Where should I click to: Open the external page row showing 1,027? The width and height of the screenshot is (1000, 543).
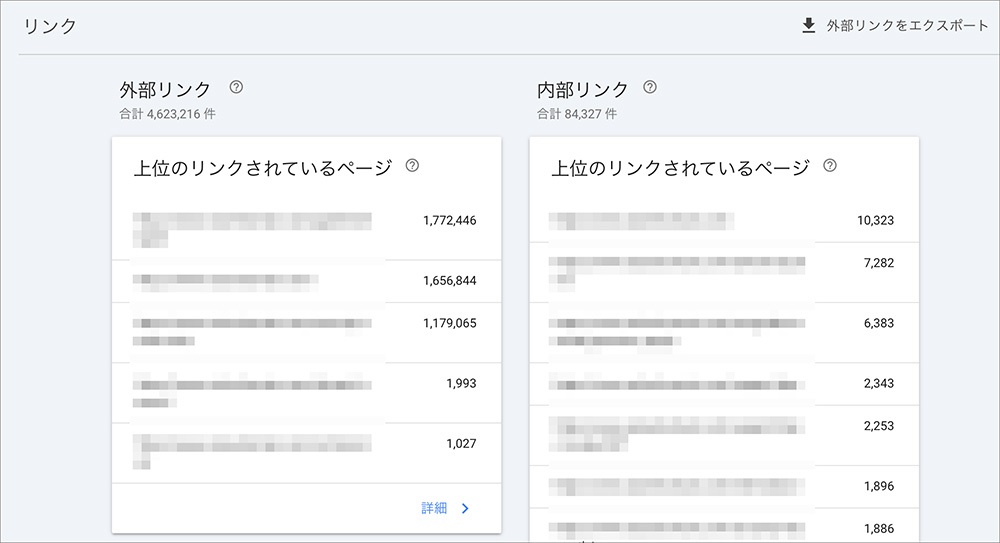[x=306, y=452]
